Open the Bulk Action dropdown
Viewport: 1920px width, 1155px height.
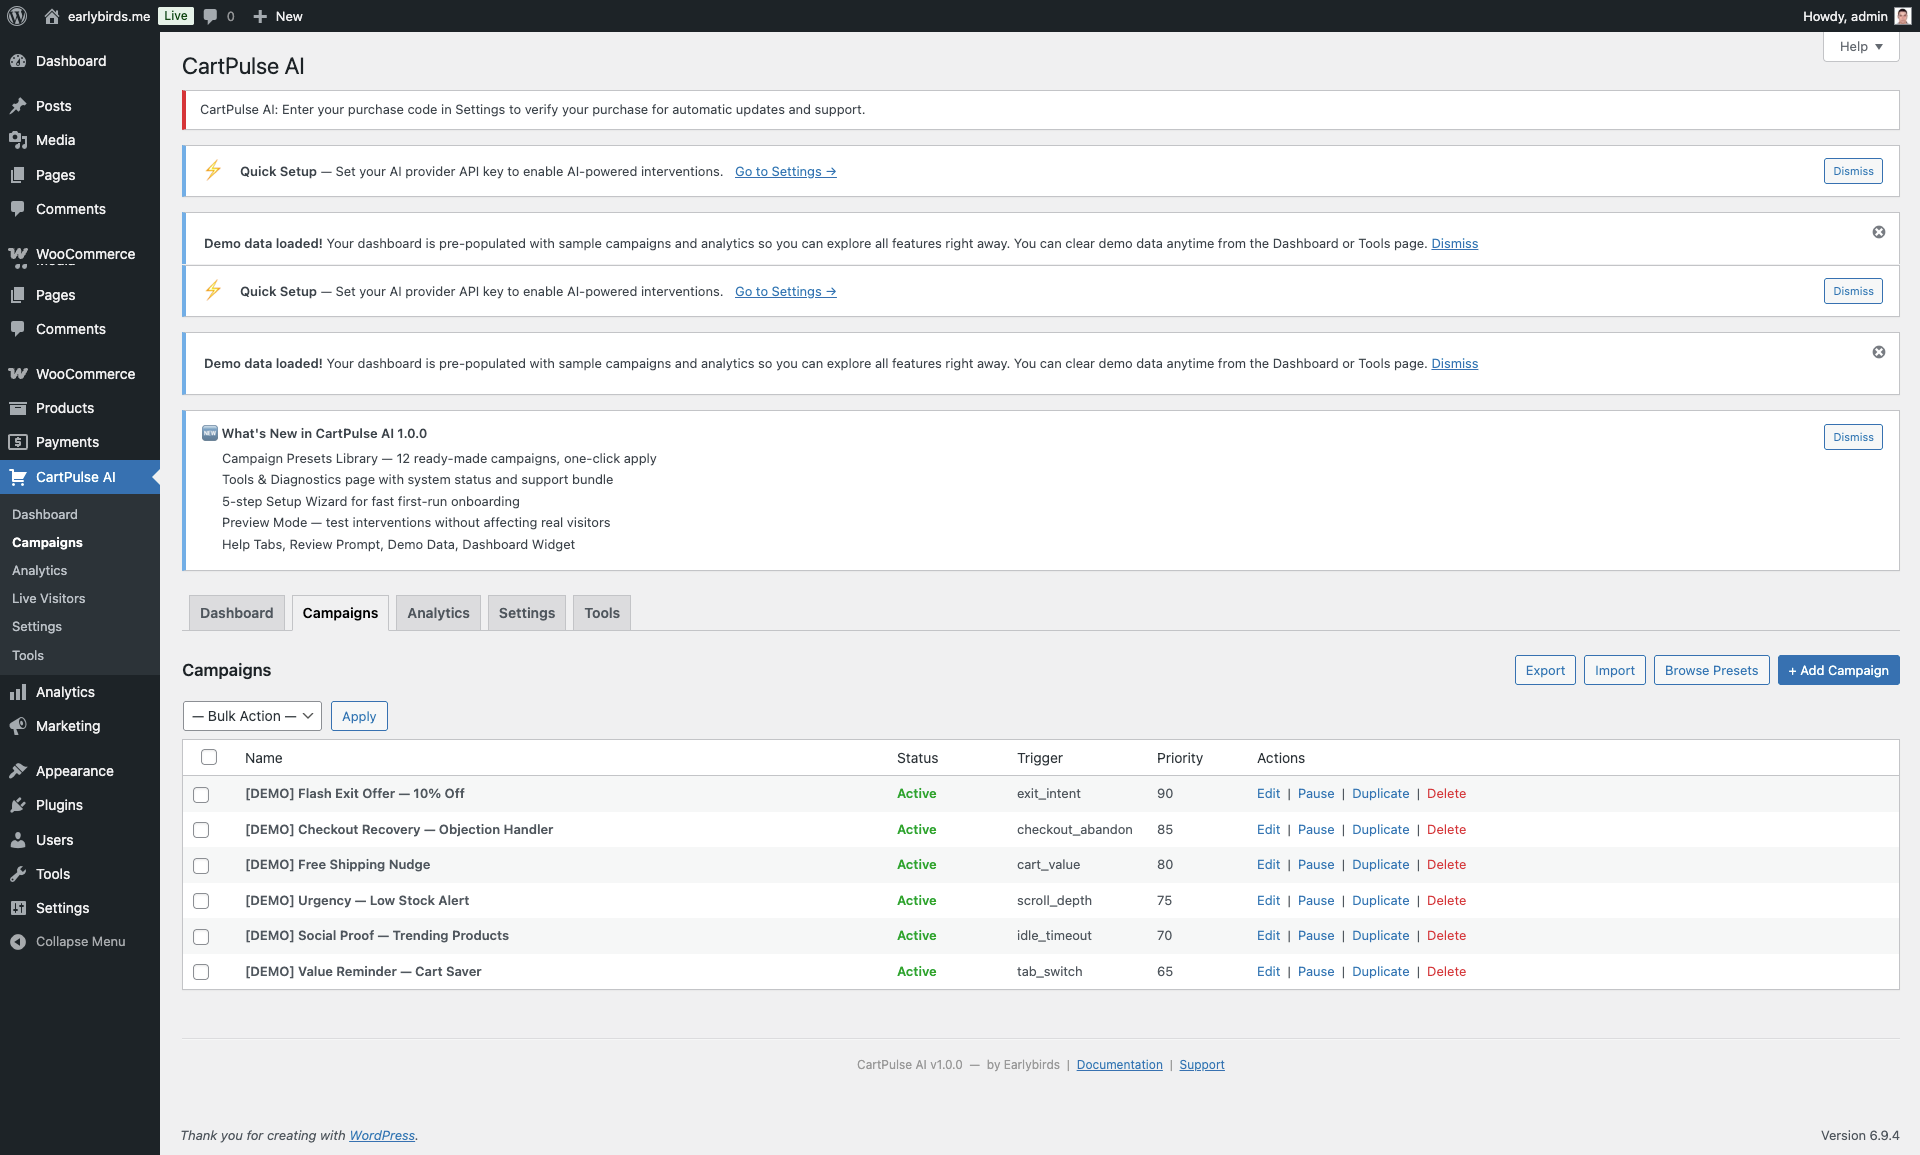[252, 716]
